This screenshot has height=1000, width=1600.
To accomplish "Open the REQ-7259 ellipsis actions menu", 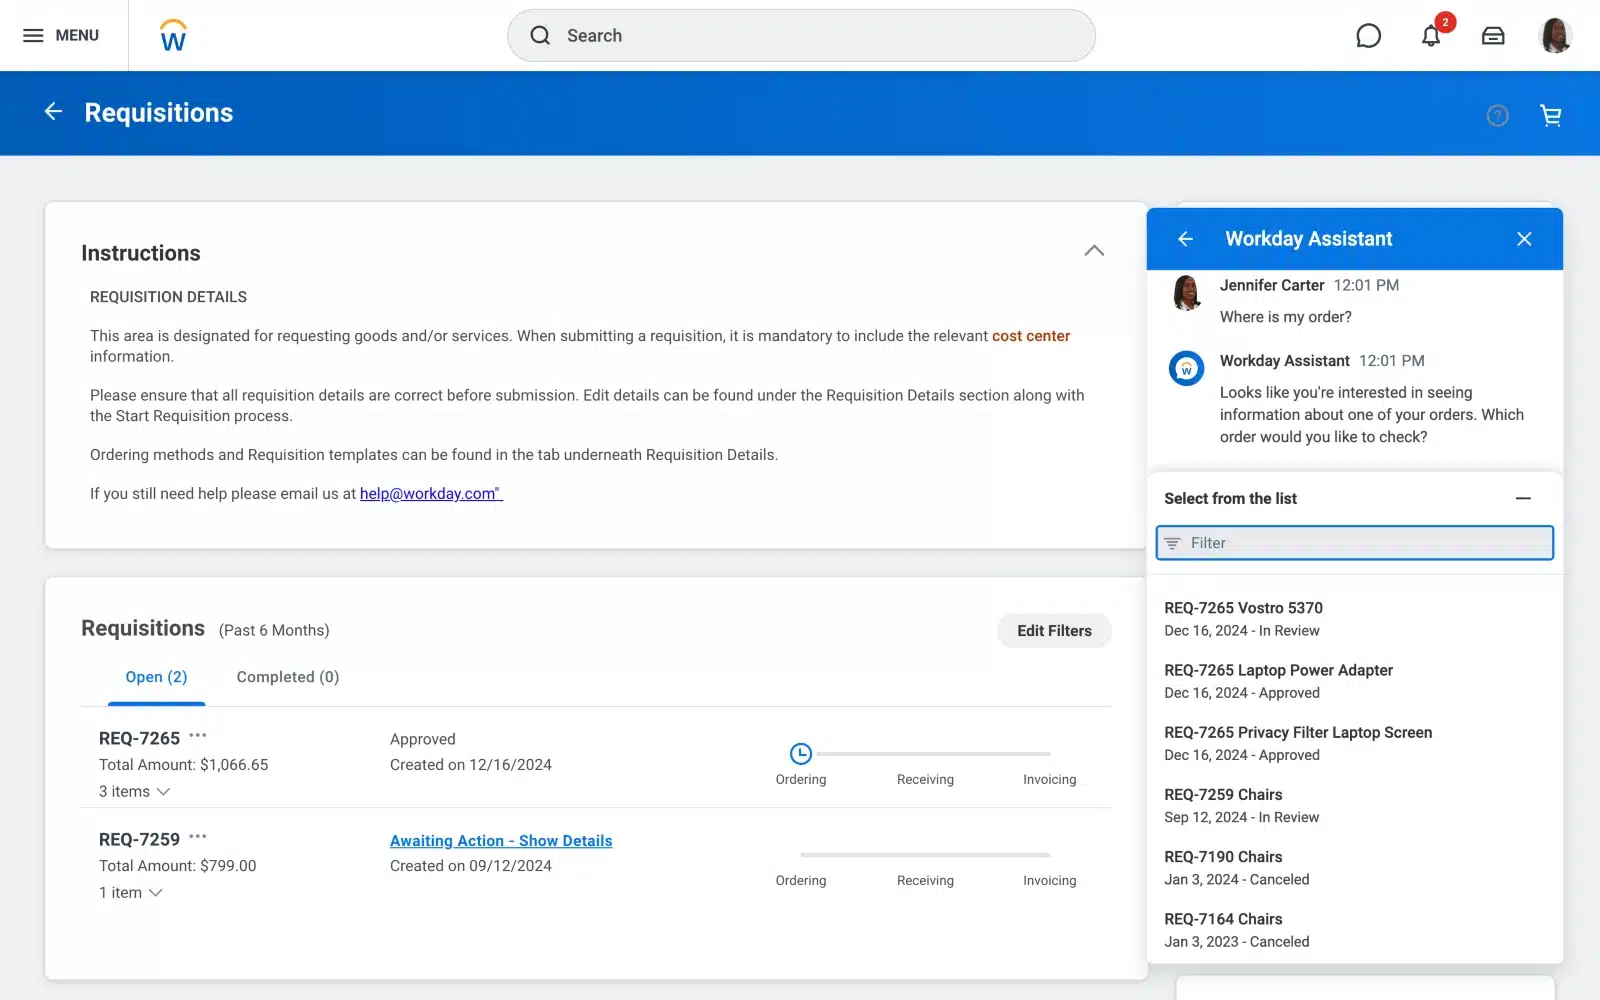I will coord(199,835).
